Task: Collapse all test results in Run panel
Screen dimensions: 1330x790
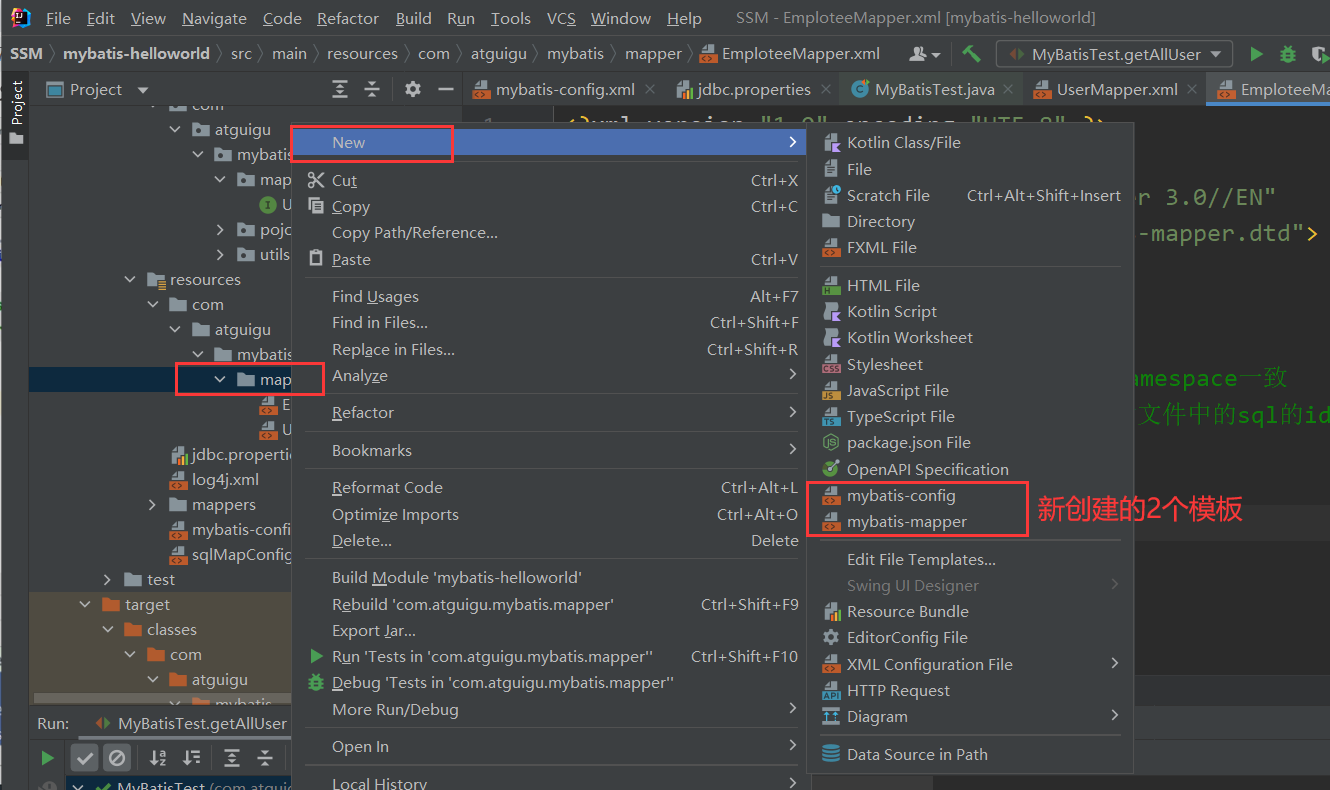Action: (x=264, y=757)
